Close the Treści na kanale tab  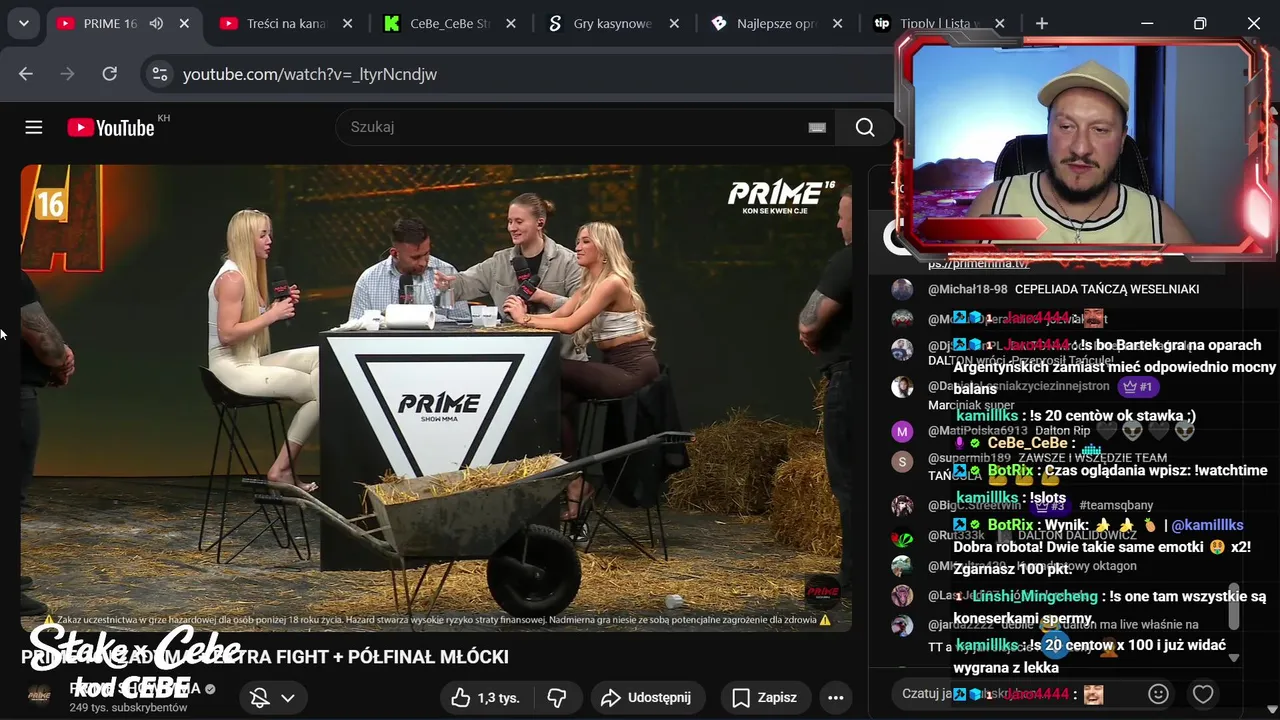pyautogui.click(x=347, y=23)
